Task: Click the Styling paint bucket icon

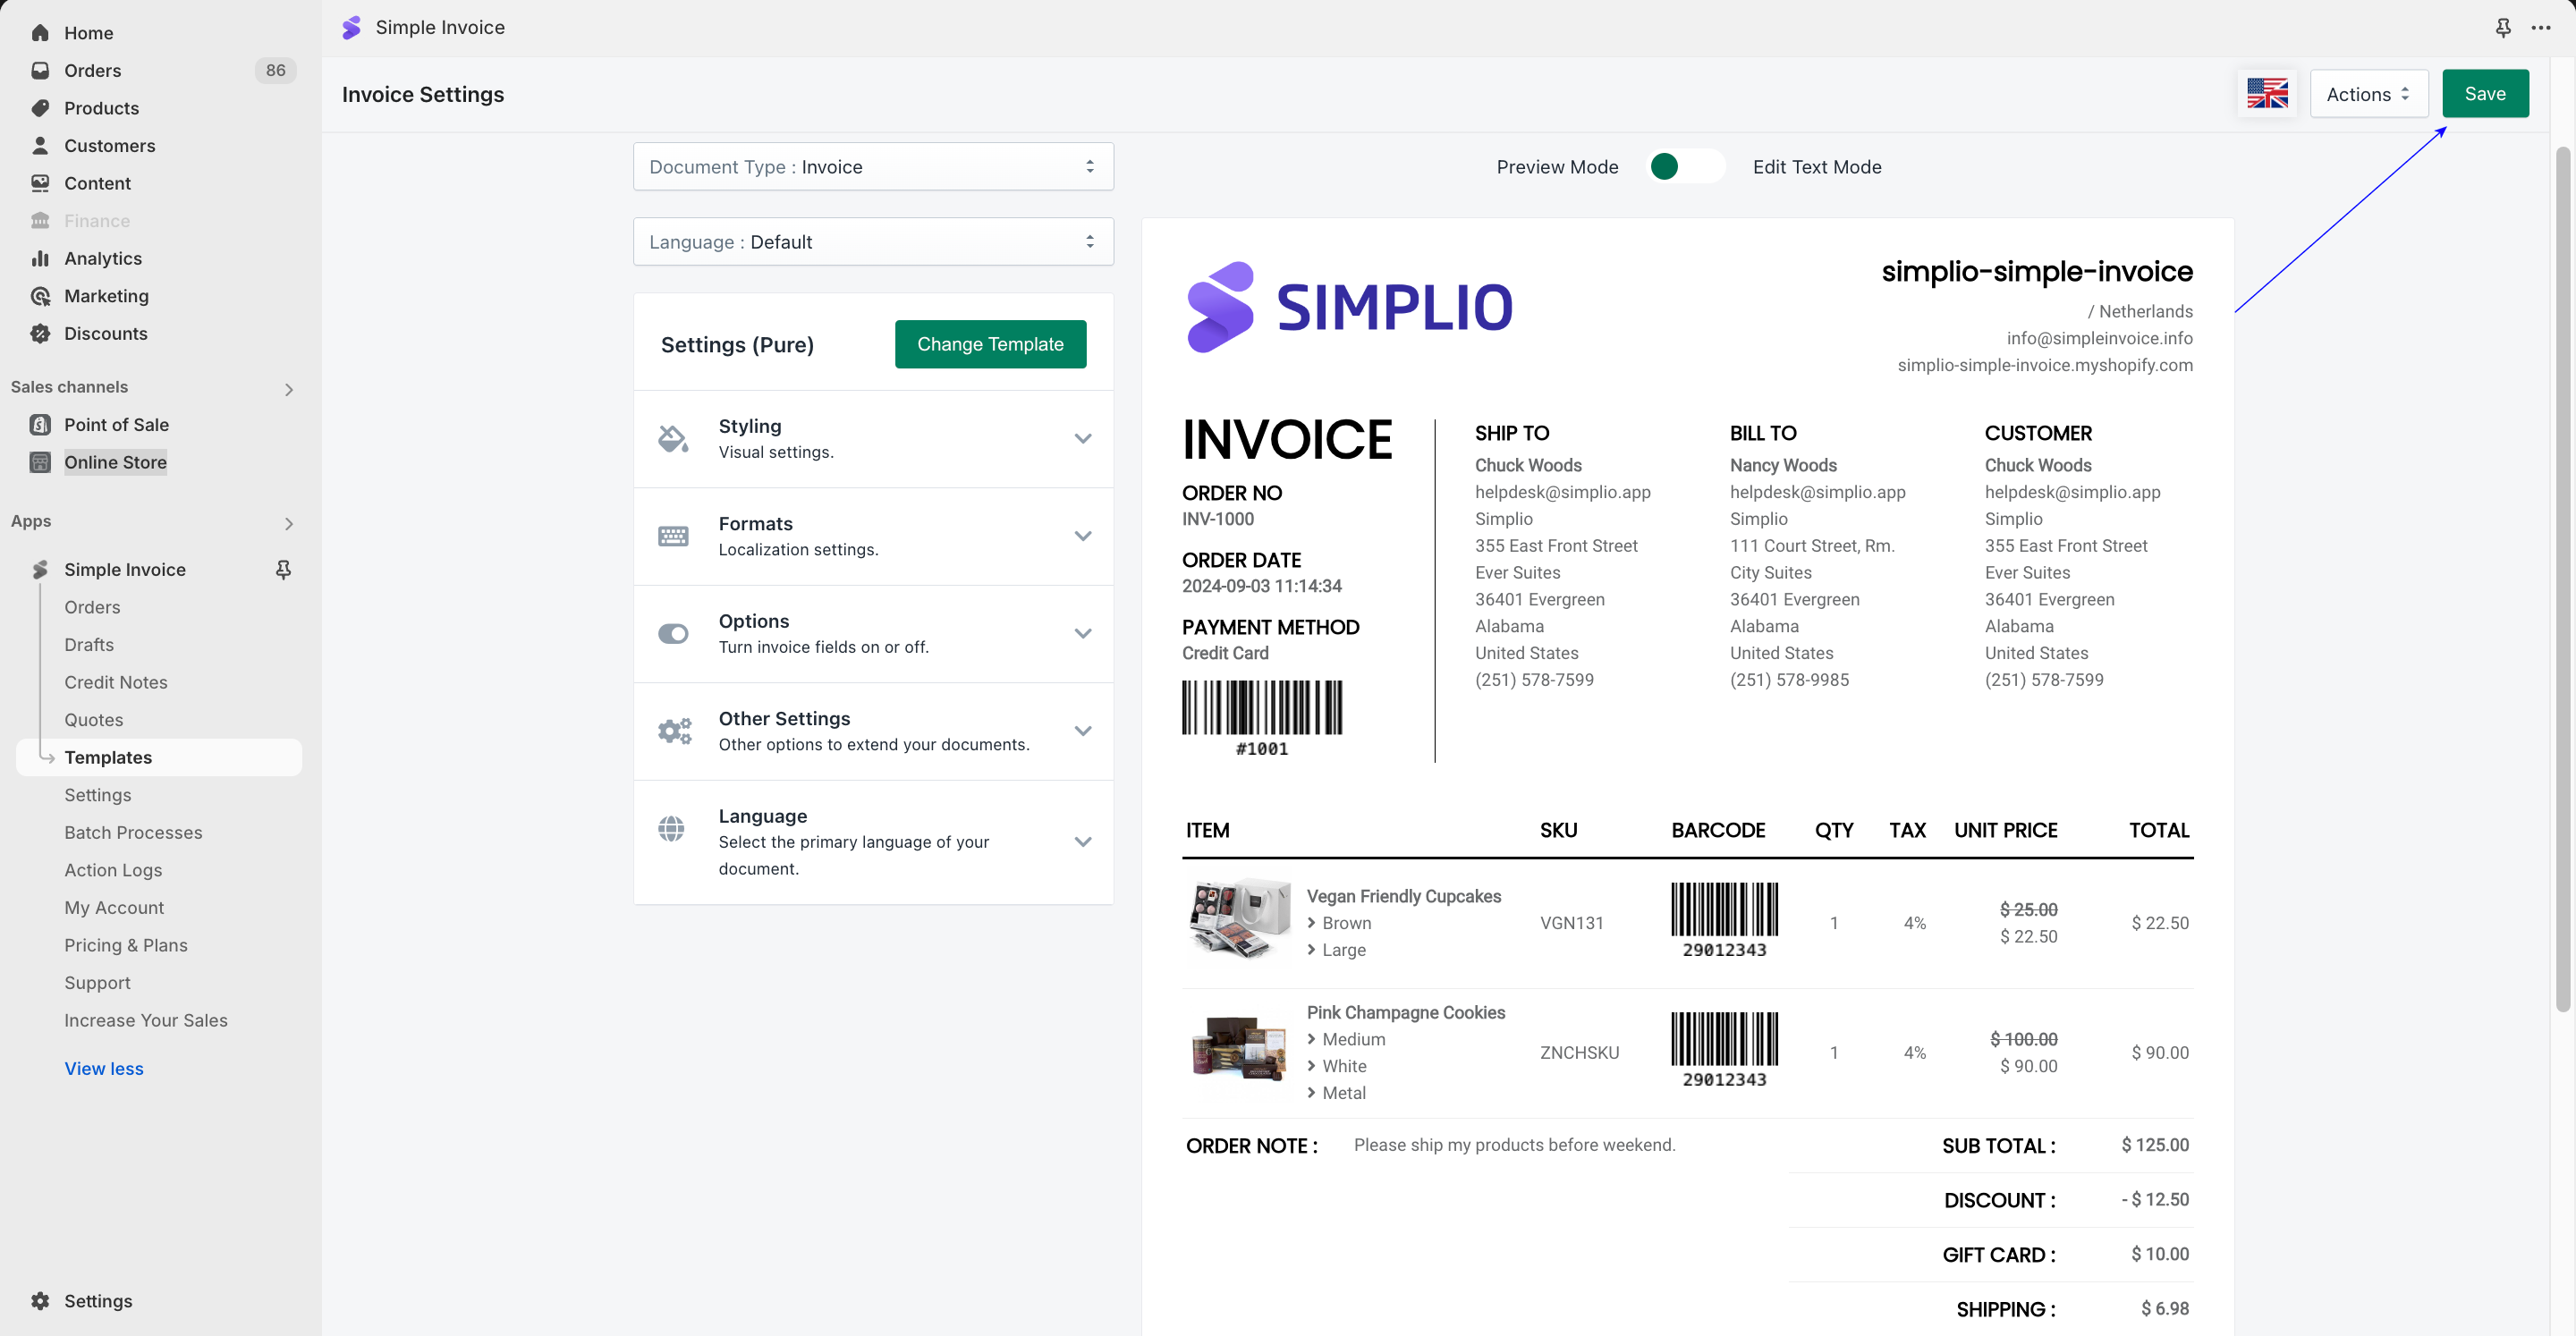Action: [x=673, y=439]
